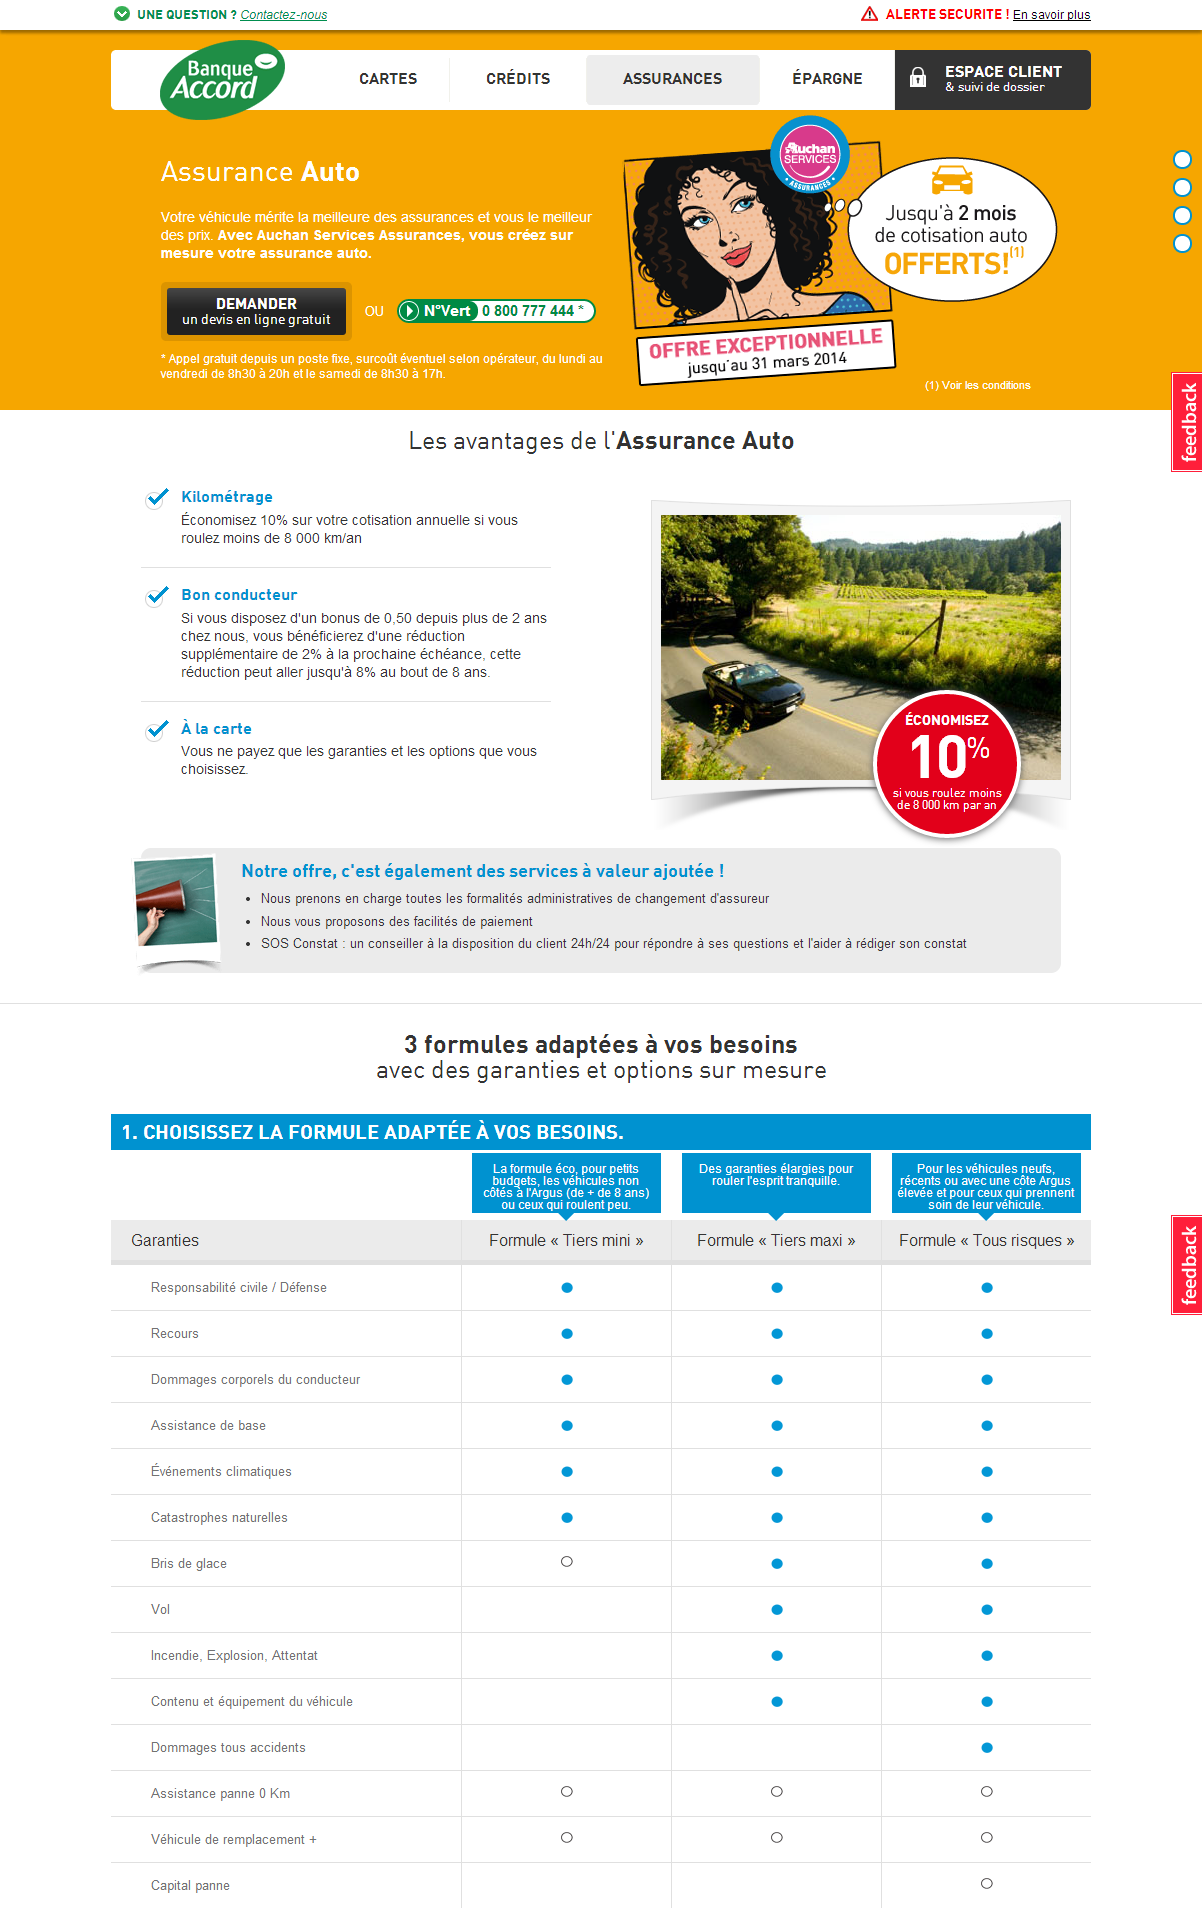Click the Incendie, Explosion, Attentat row label

tap(234, 1656)
